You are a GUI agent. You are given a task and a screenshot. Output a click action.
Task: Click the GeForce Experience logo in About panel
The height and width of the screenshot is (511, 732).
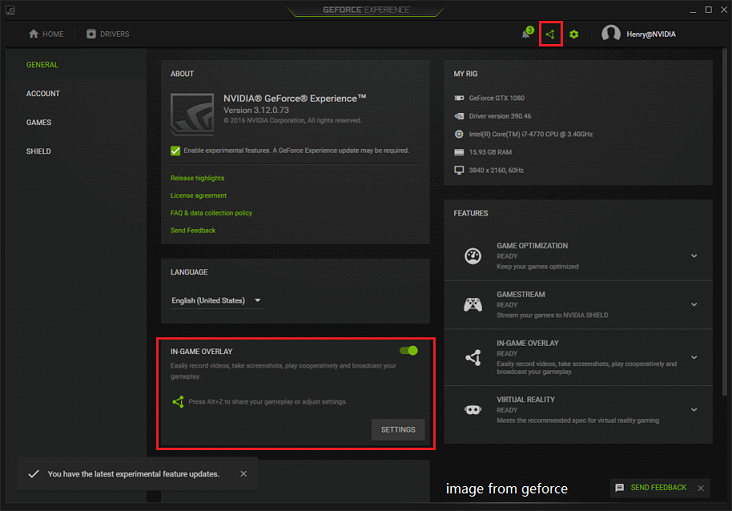[x=192, y=114]
